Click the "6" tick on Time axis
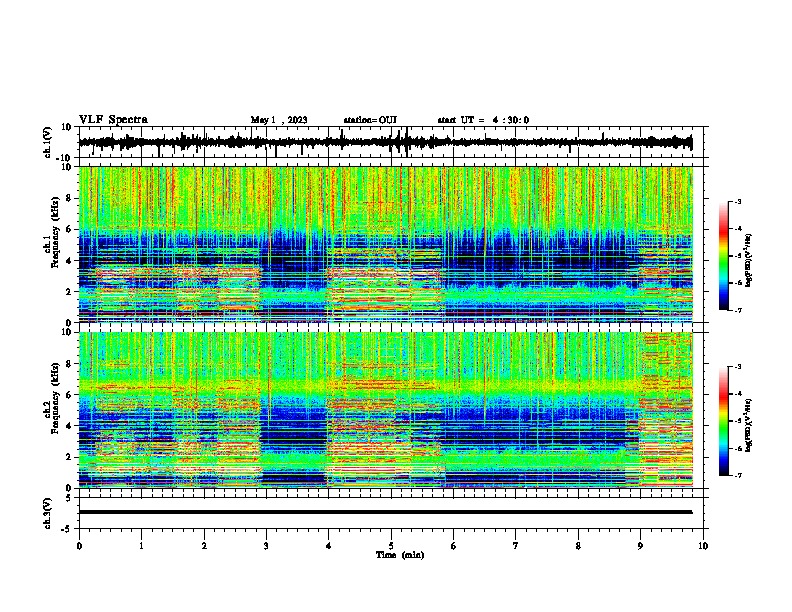The height and width of the screenshot is (612, 792). (454, 546)
